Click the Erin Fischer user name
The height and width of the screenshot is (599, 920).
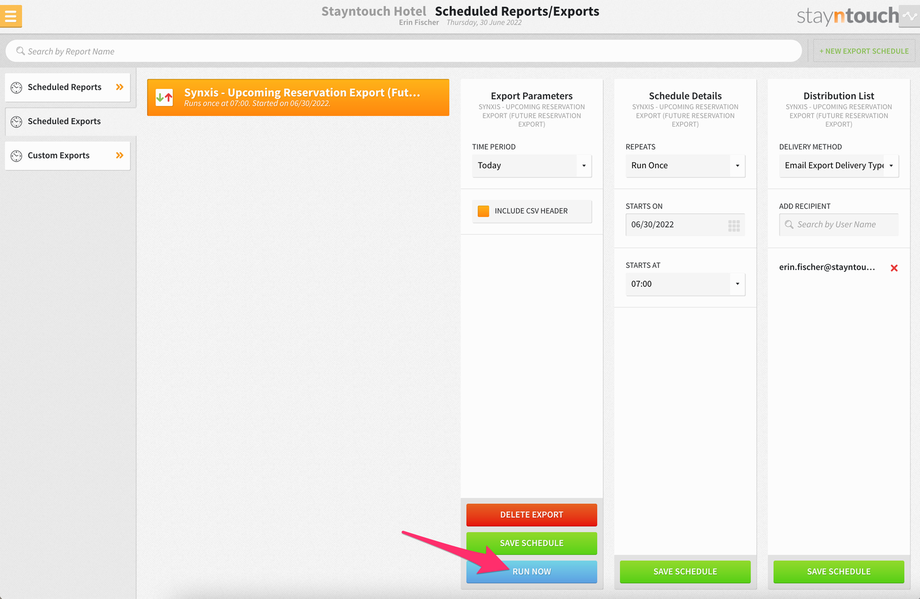419,22
